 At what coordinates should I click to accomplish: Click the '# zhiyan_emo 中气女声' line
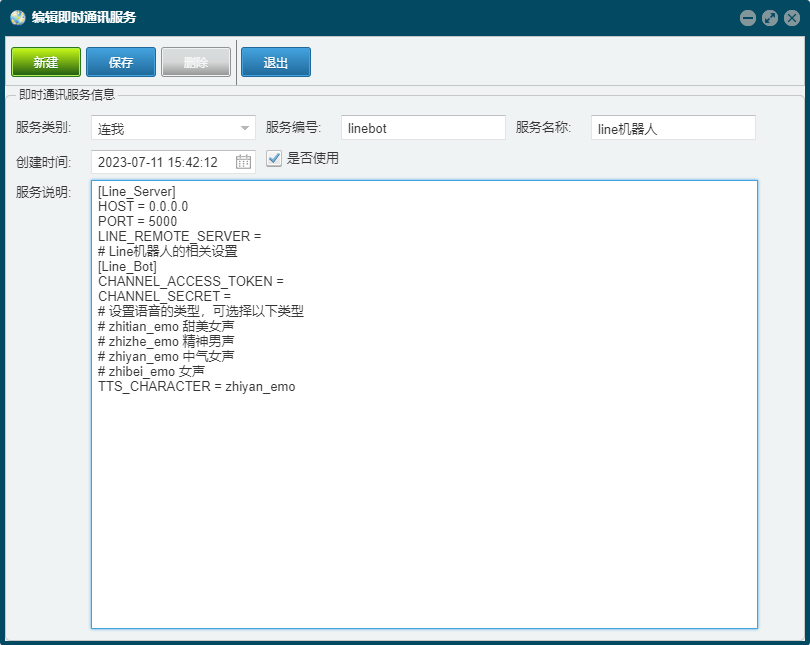(x=166, y=356)
